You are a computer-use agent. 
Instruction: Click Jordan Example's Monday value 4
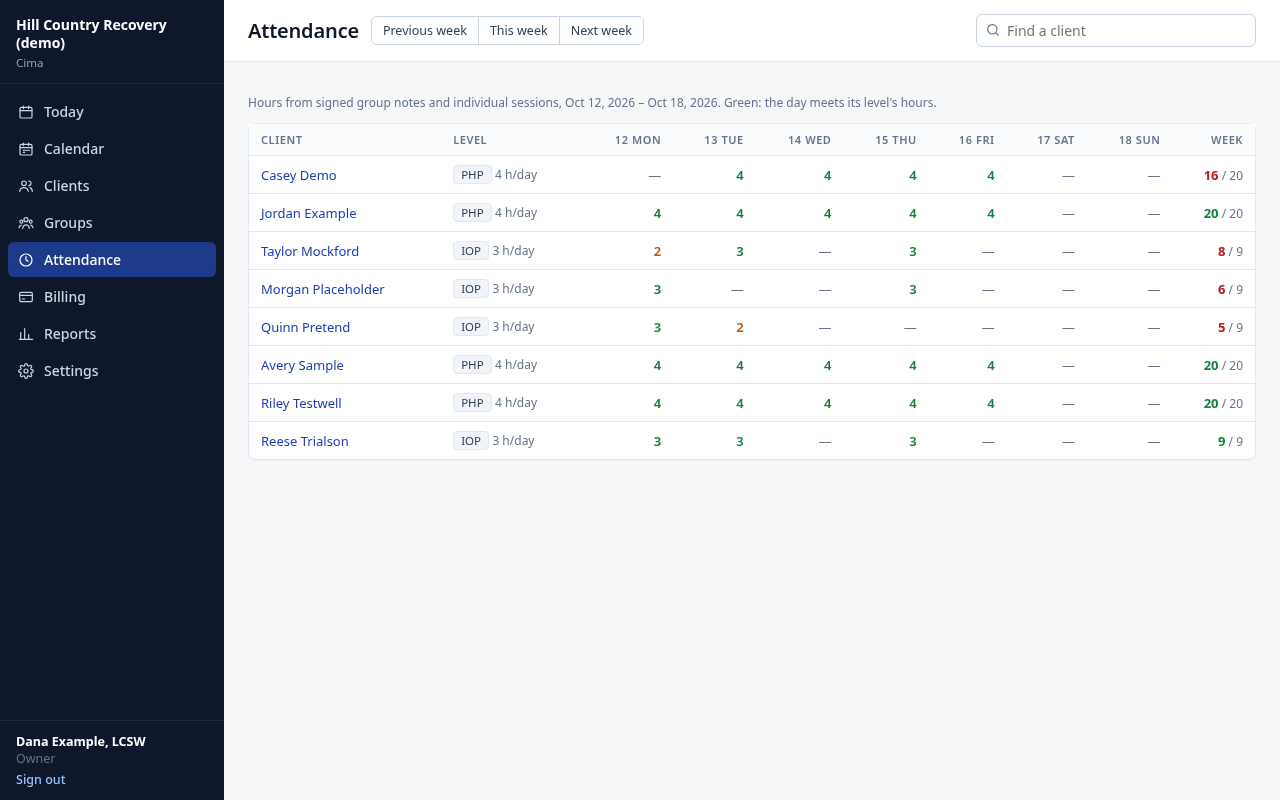coord(657,213)
